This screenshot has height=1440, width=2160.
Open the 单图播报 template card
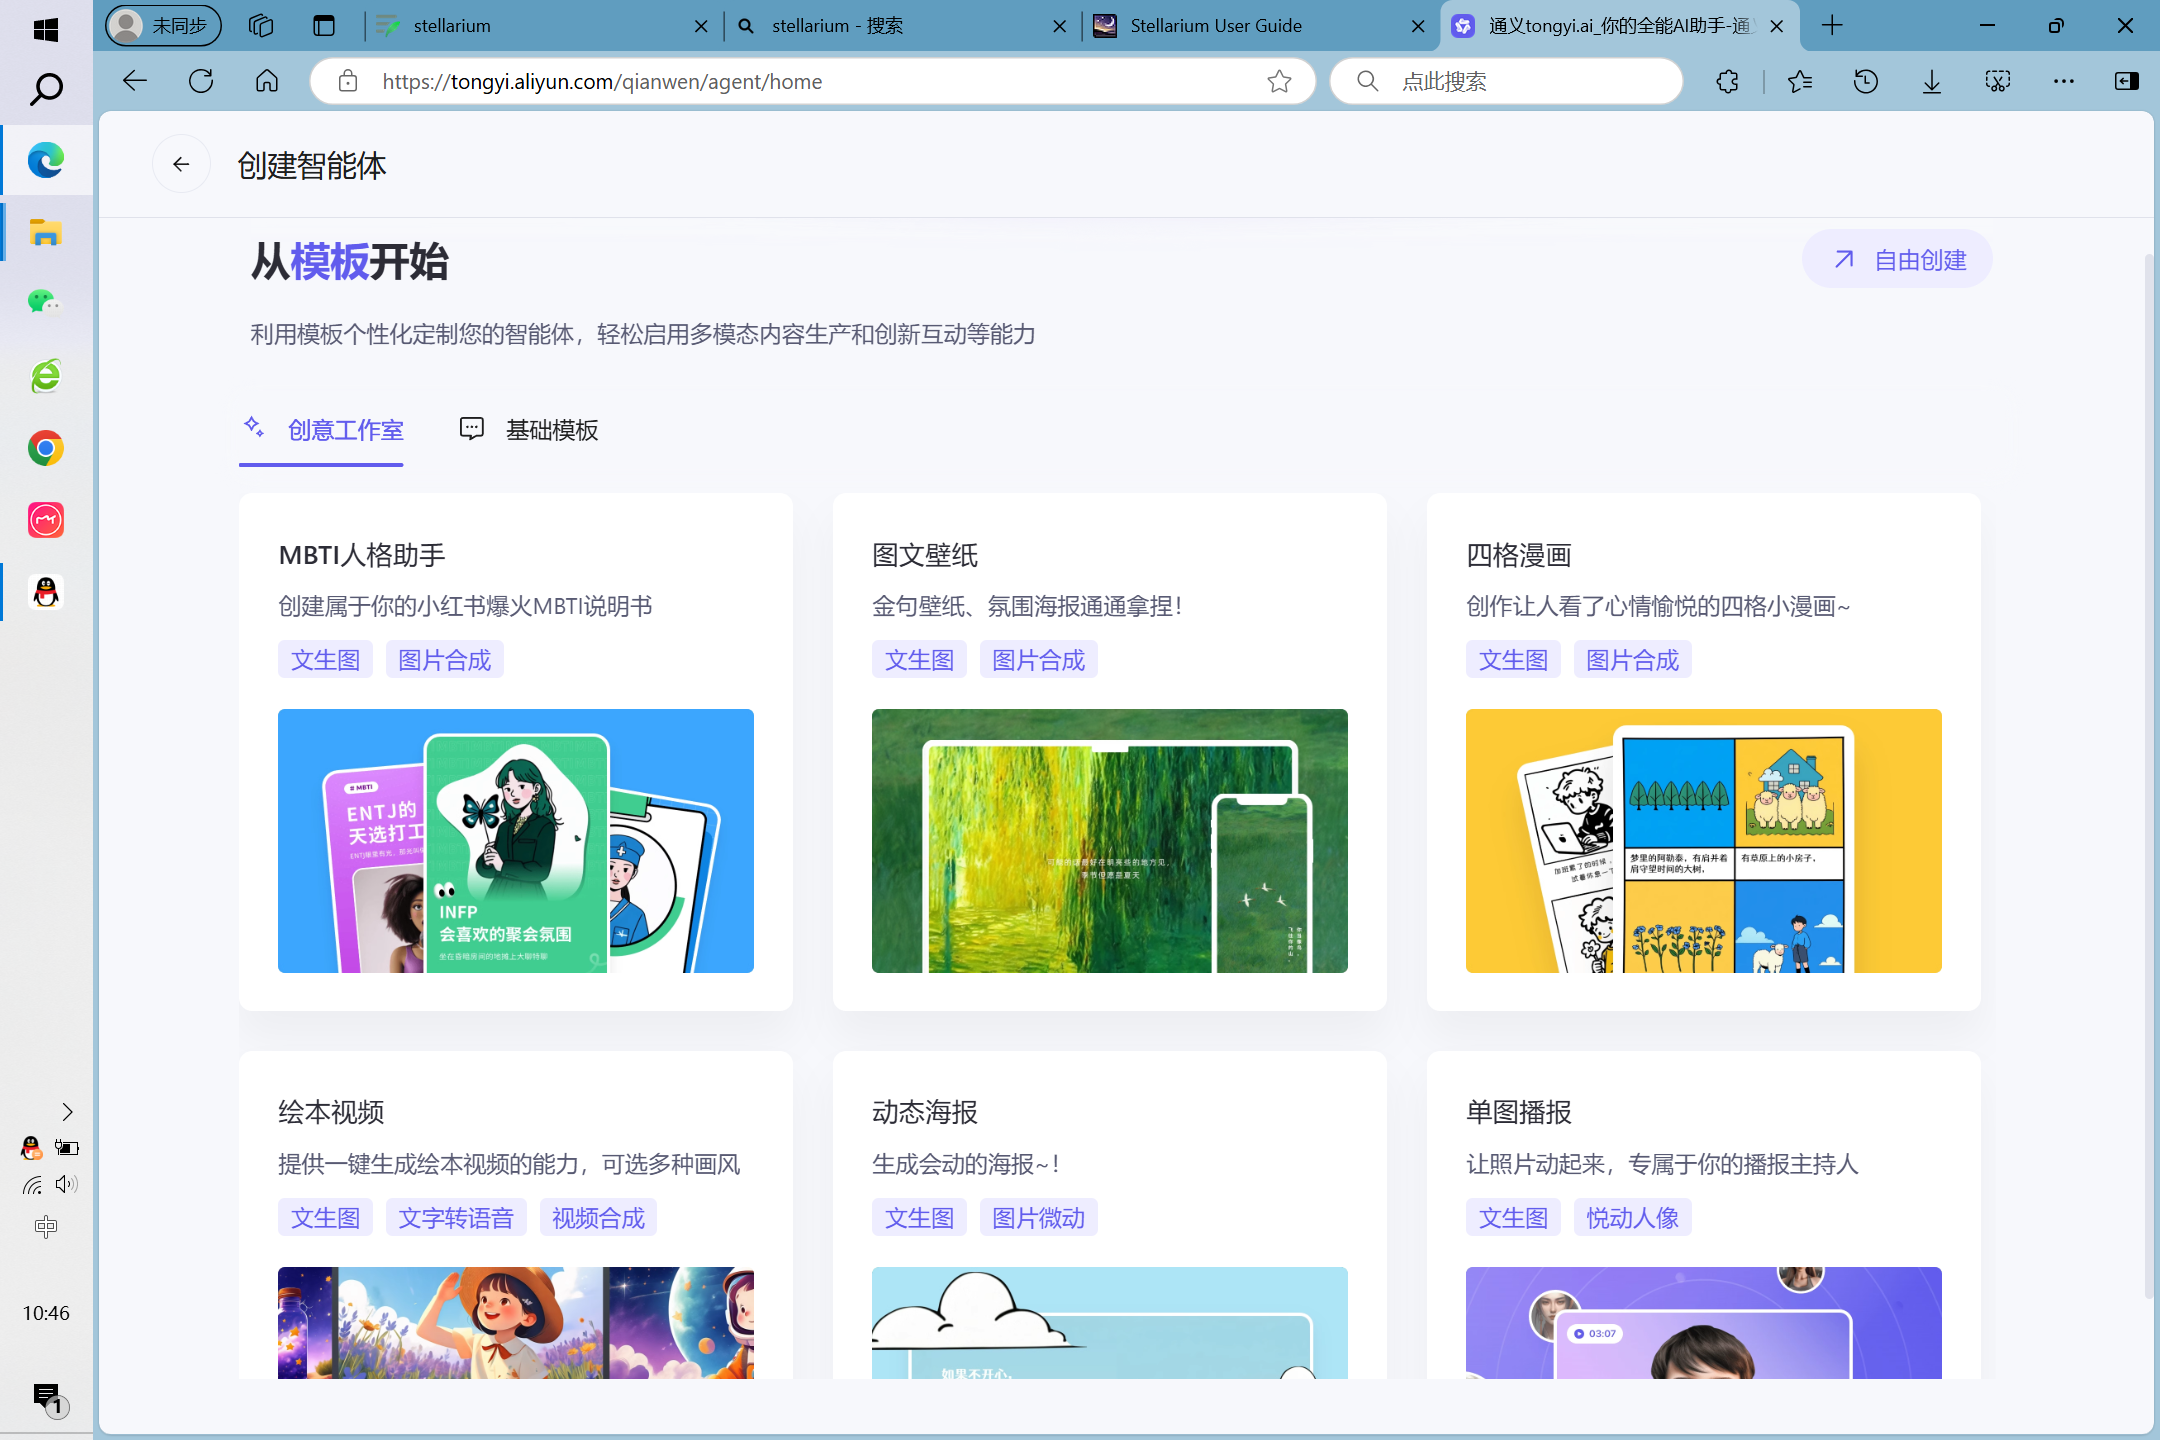1704,1215
